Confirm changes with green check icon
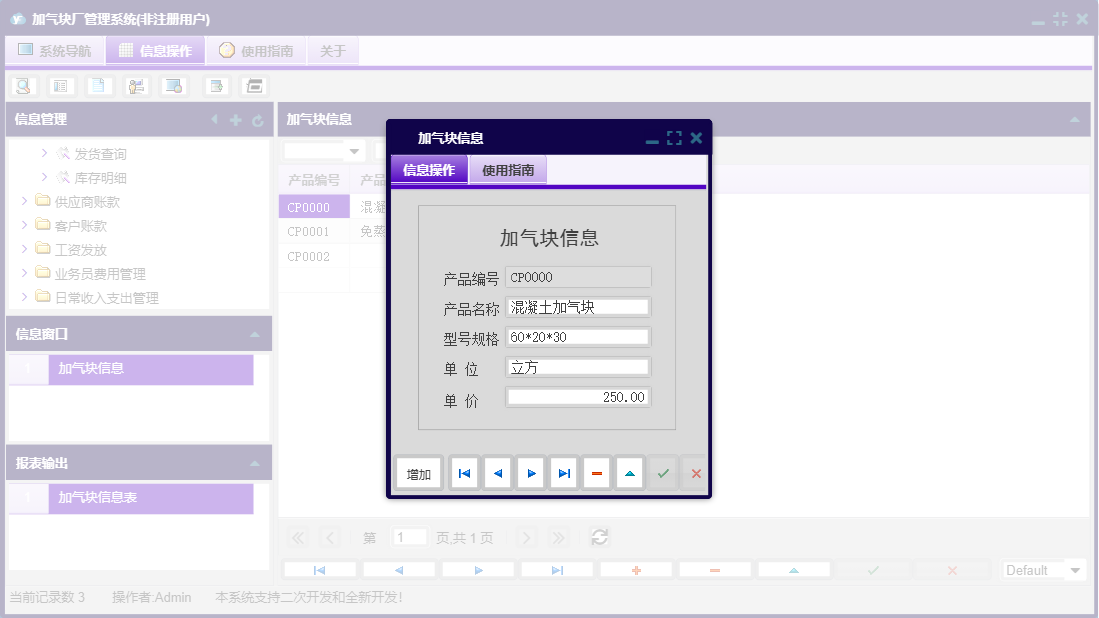 663,472
